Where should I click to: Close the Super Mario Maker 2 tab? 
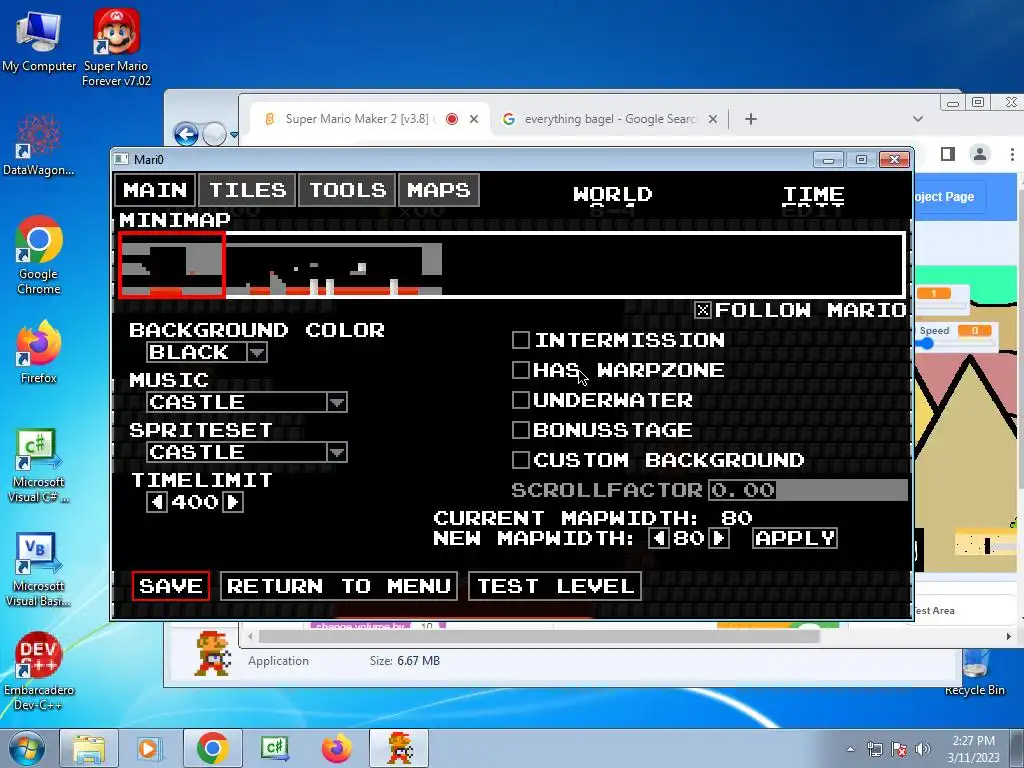coord(474,119)
